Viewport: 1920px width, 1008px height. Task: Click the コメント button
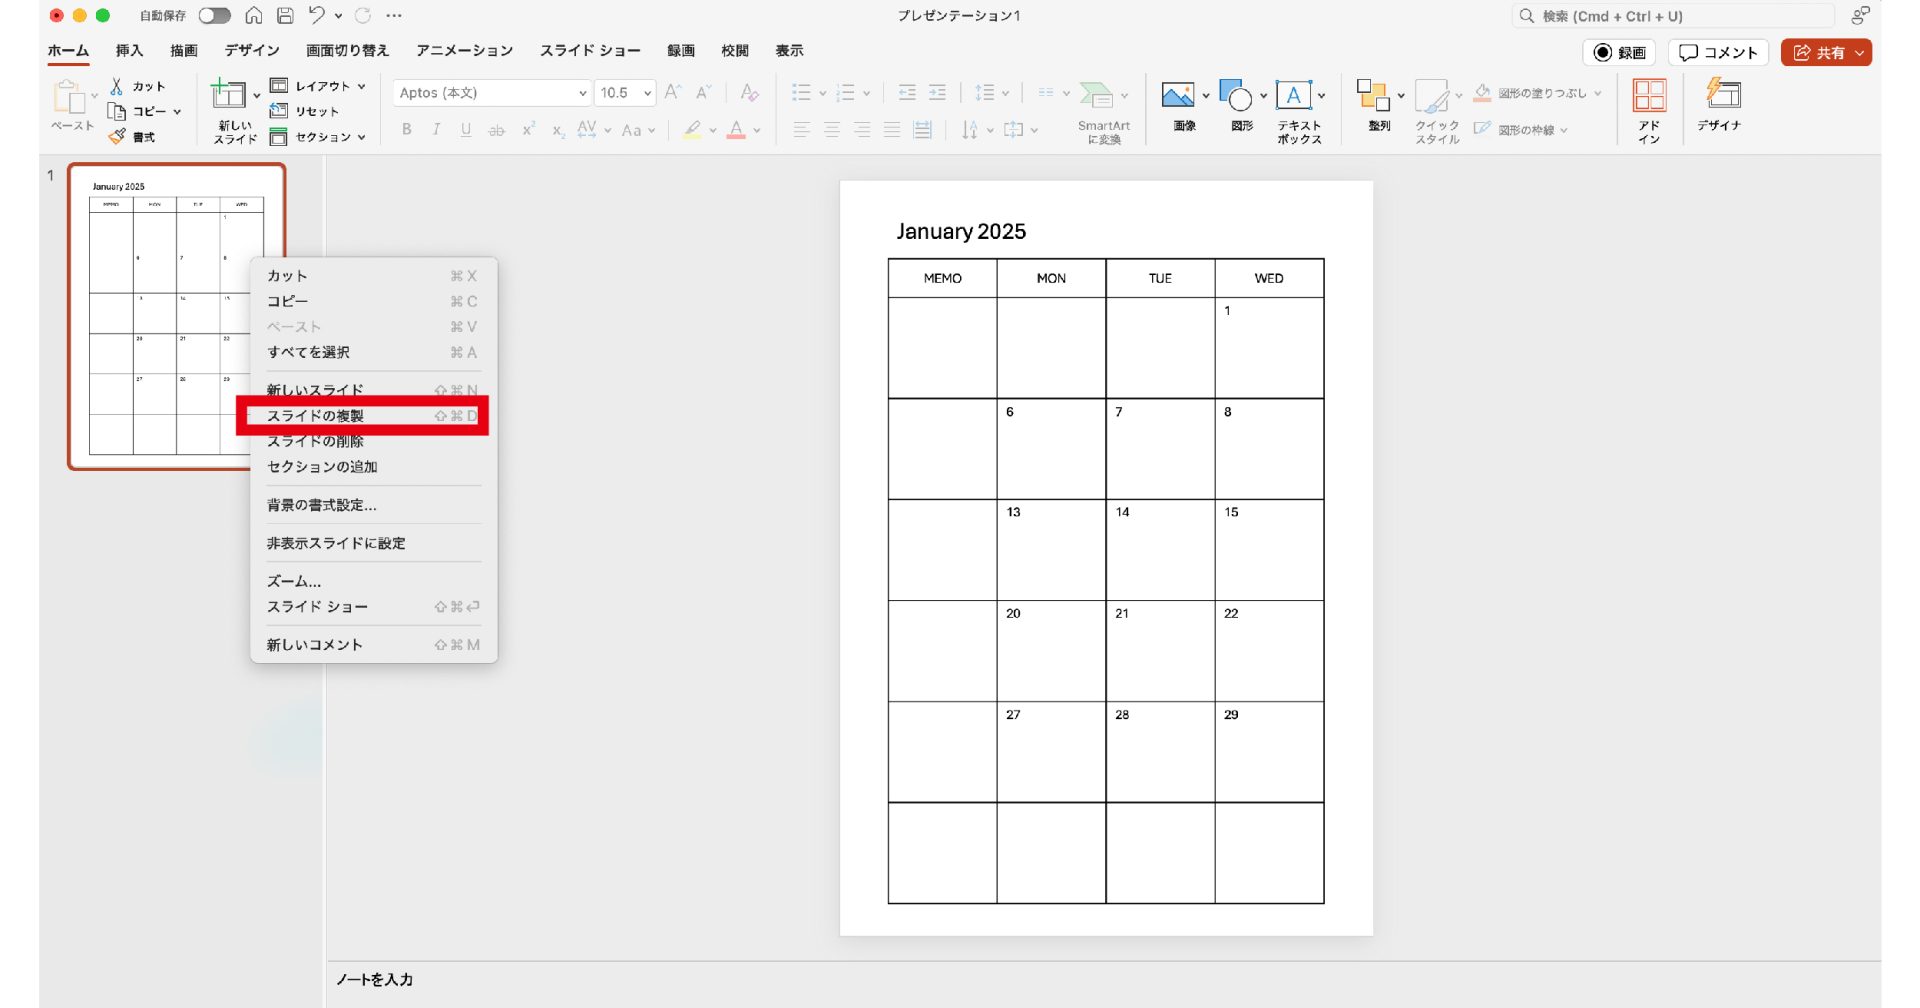[1718, 53]
